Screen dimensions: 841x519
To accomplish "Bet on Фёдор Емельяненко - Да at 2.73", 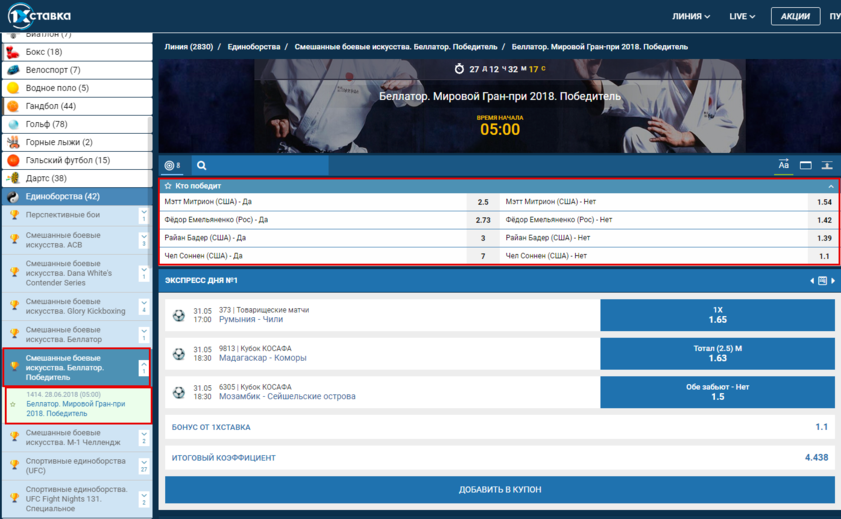I will coord(483,220).
